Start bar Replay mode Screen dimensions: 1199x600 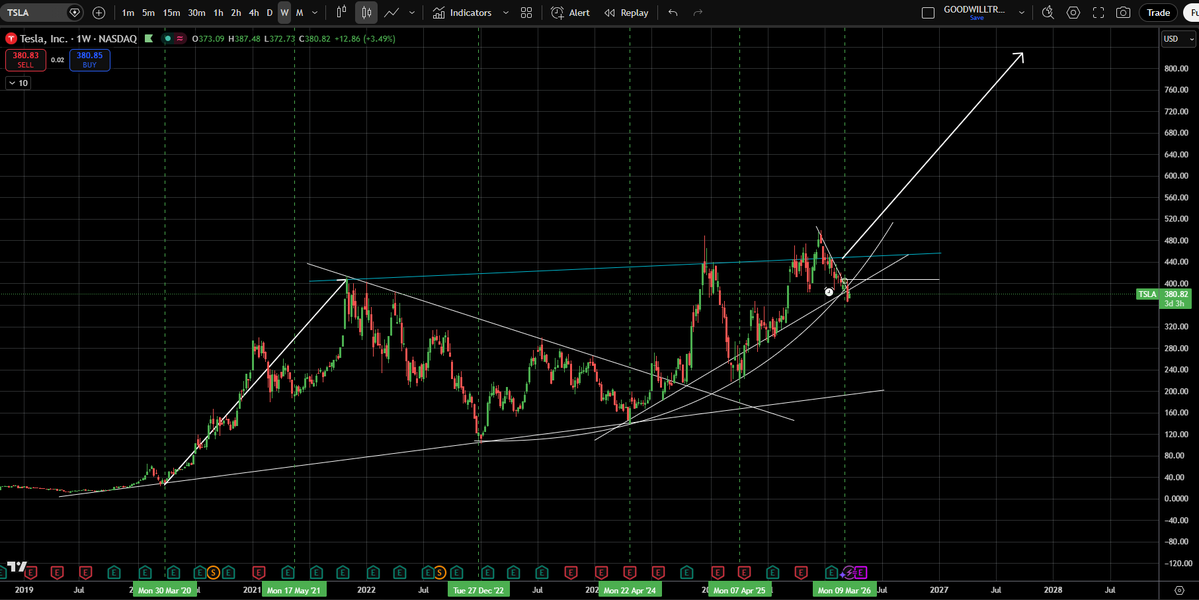625,12
